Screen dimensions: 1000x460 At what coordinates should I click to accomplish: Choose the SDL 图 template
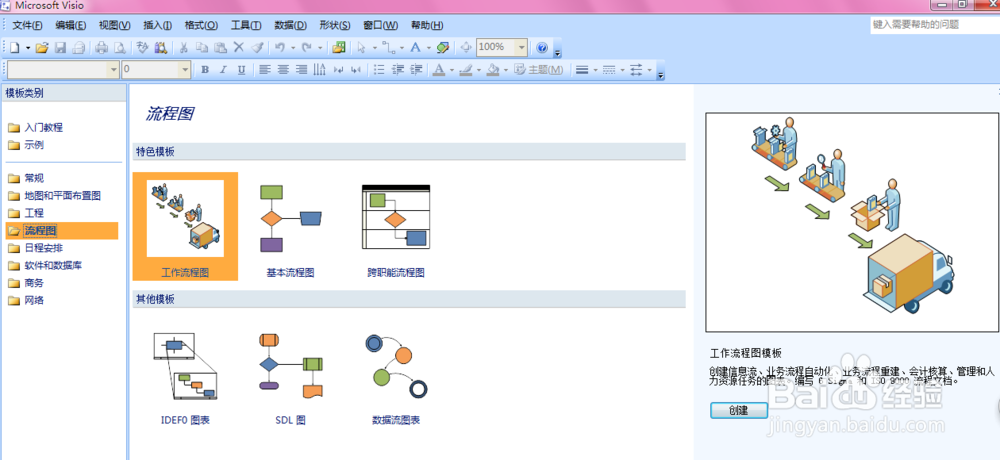(x=290, y=379)
